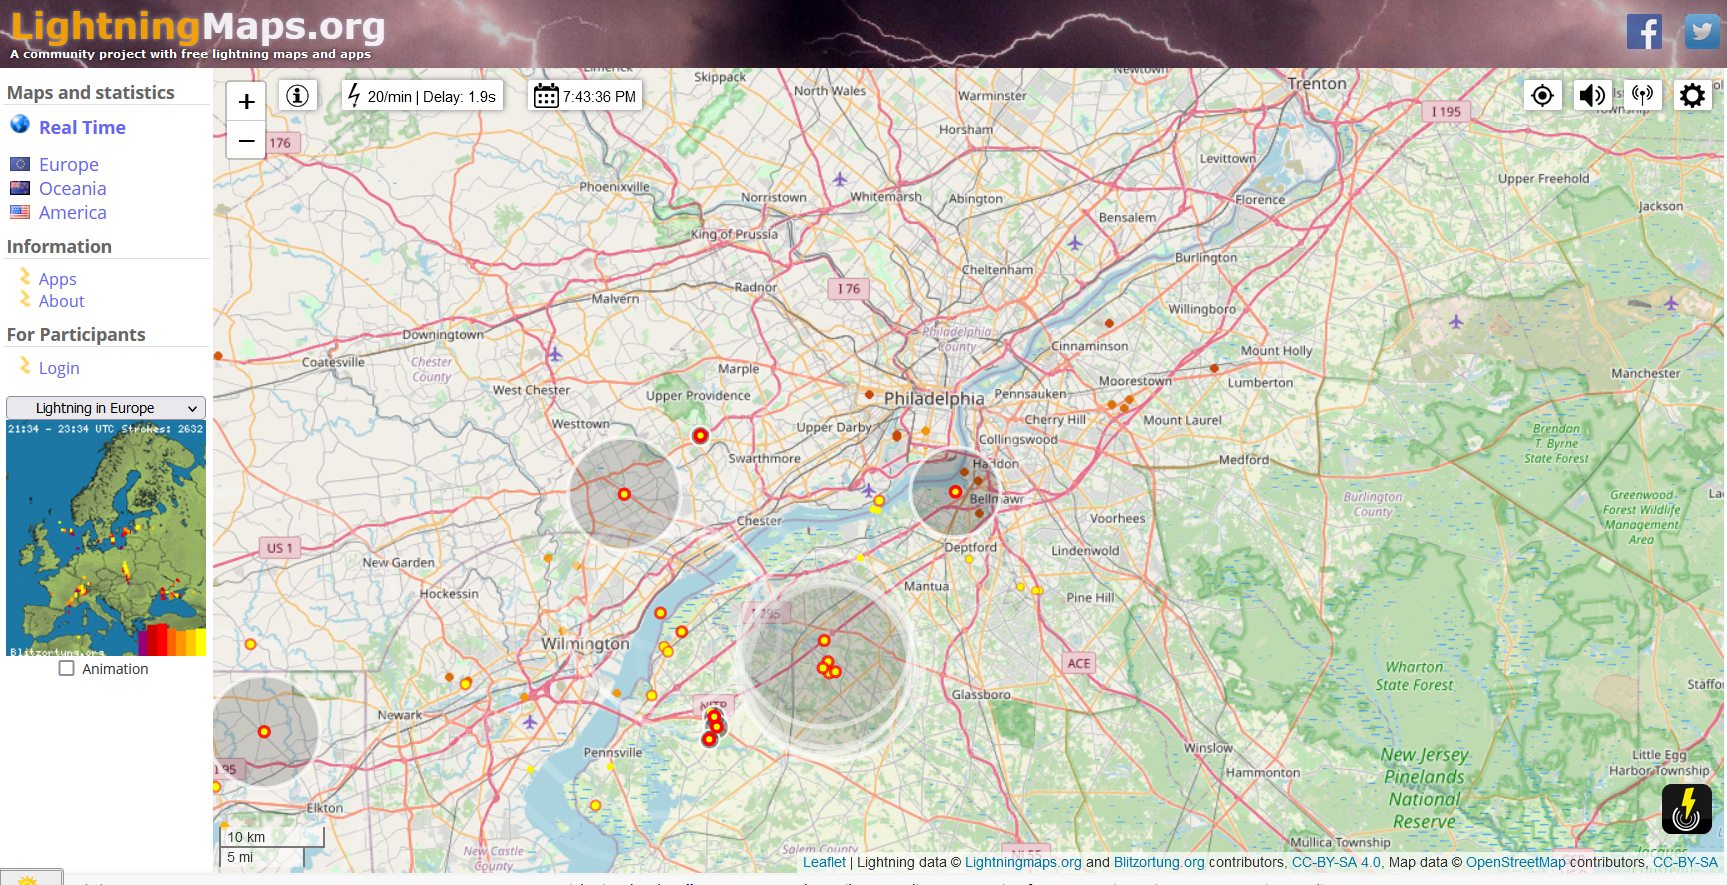Image resolution: width=1727 pixels, height=885 pixels.
Task: Follow the Blitzortung.org attribution link
Action: (x=1159, y=862)
